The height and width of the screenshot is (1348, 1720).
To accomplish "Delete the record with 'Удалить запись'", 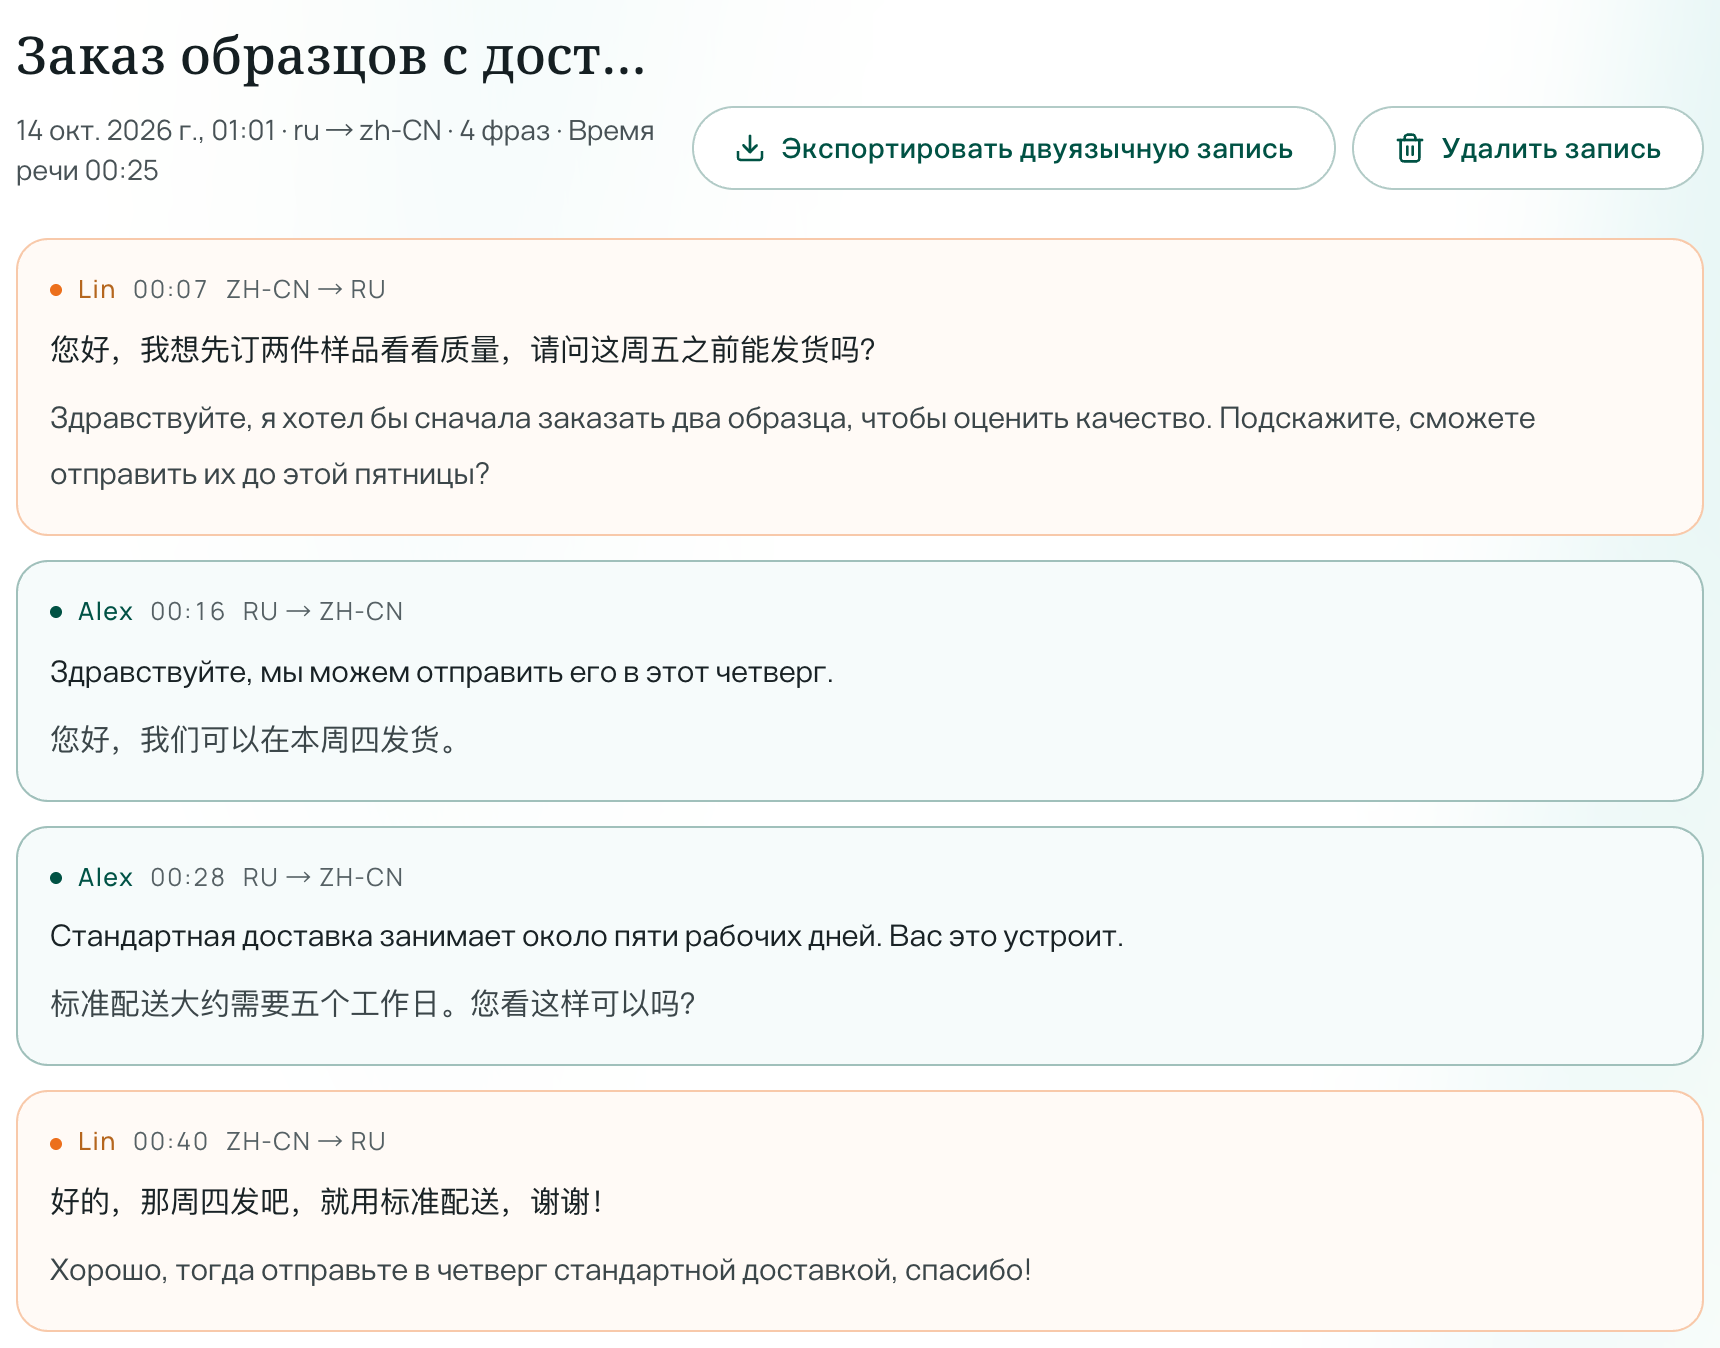I will click(1527, 148).
